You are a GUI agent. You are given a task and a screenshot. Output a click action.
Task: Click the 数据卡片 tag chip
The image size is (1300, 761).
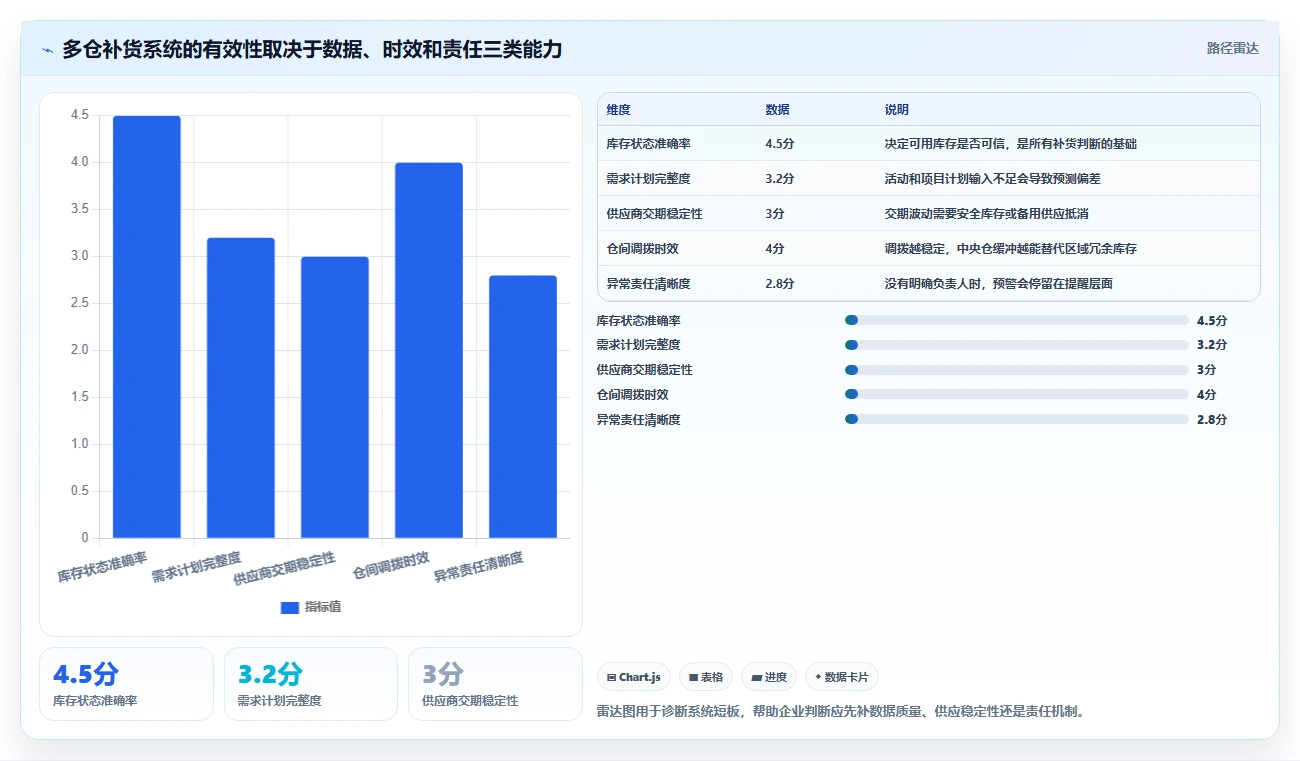coord(841,677)
